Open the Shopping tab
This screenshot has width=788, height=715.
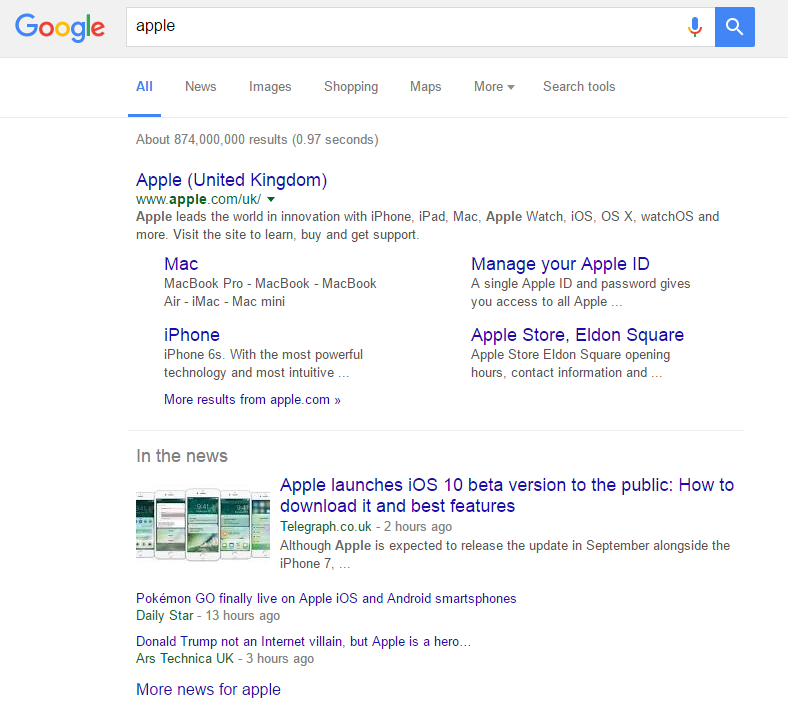click(351, 86)
